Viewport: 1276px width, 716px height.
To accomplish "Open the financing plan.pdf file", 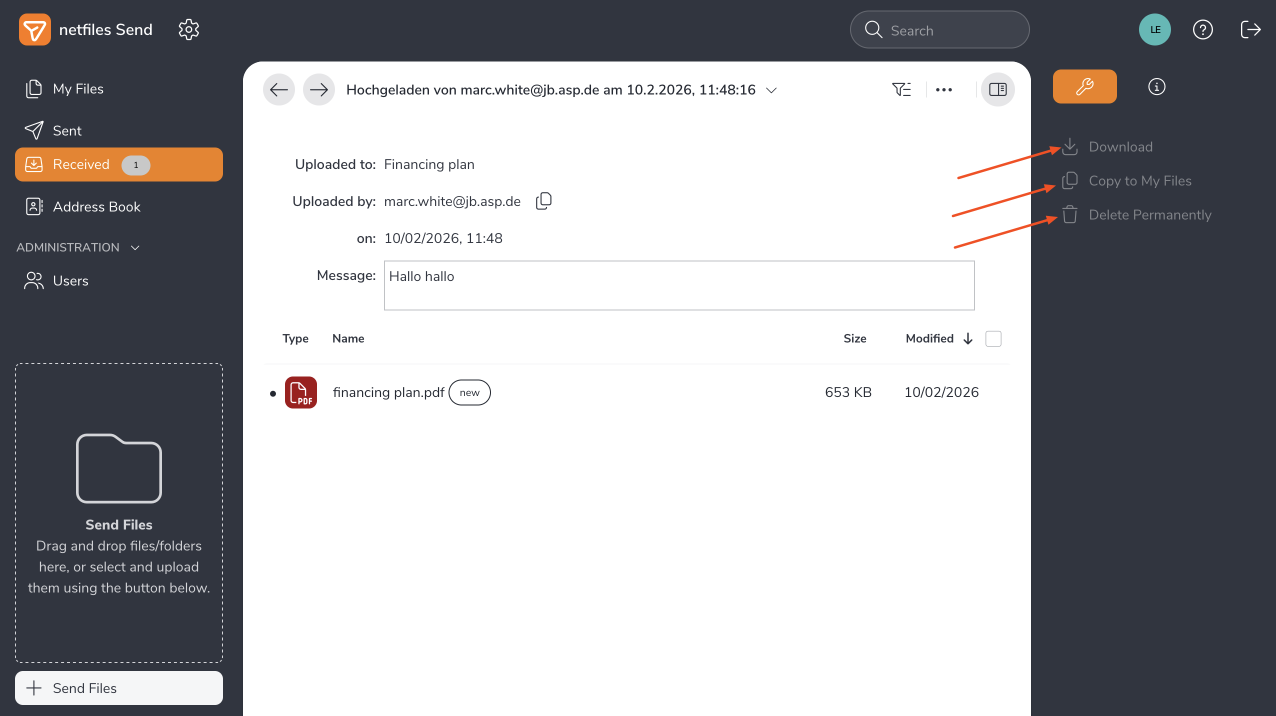I will (388, 393).
